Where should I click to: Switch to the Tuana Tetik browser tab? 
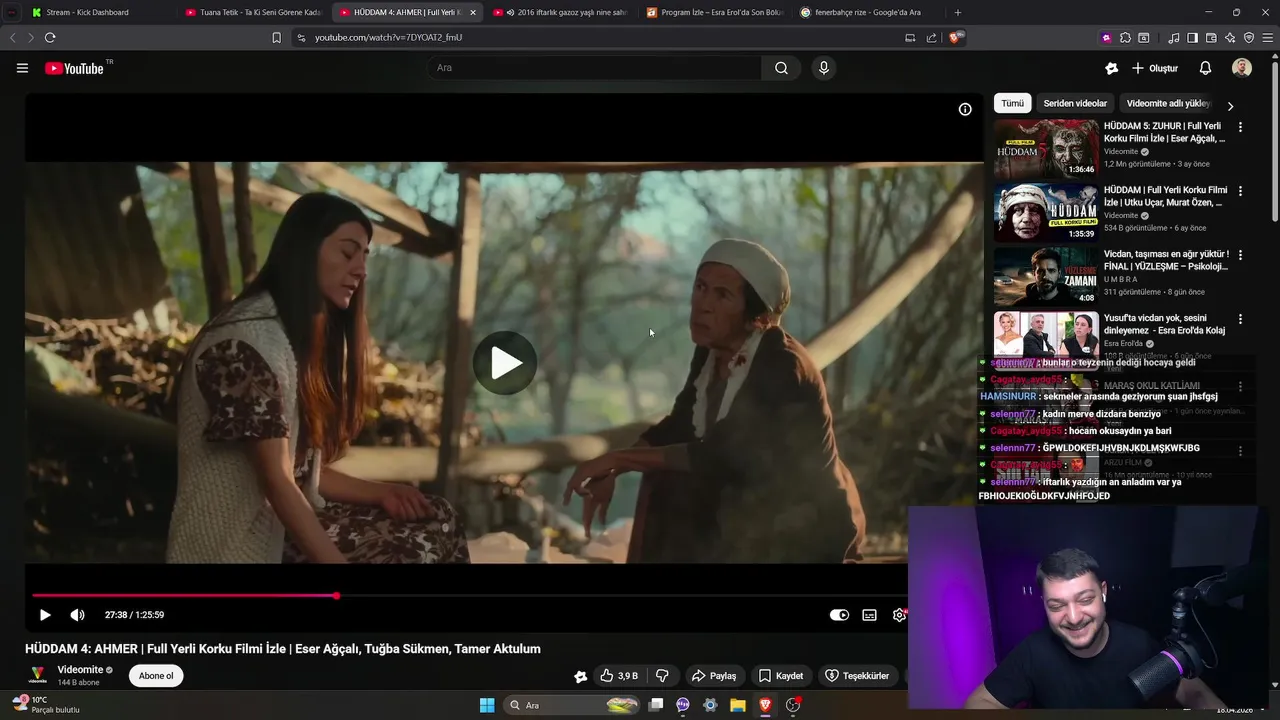(255, 12)
